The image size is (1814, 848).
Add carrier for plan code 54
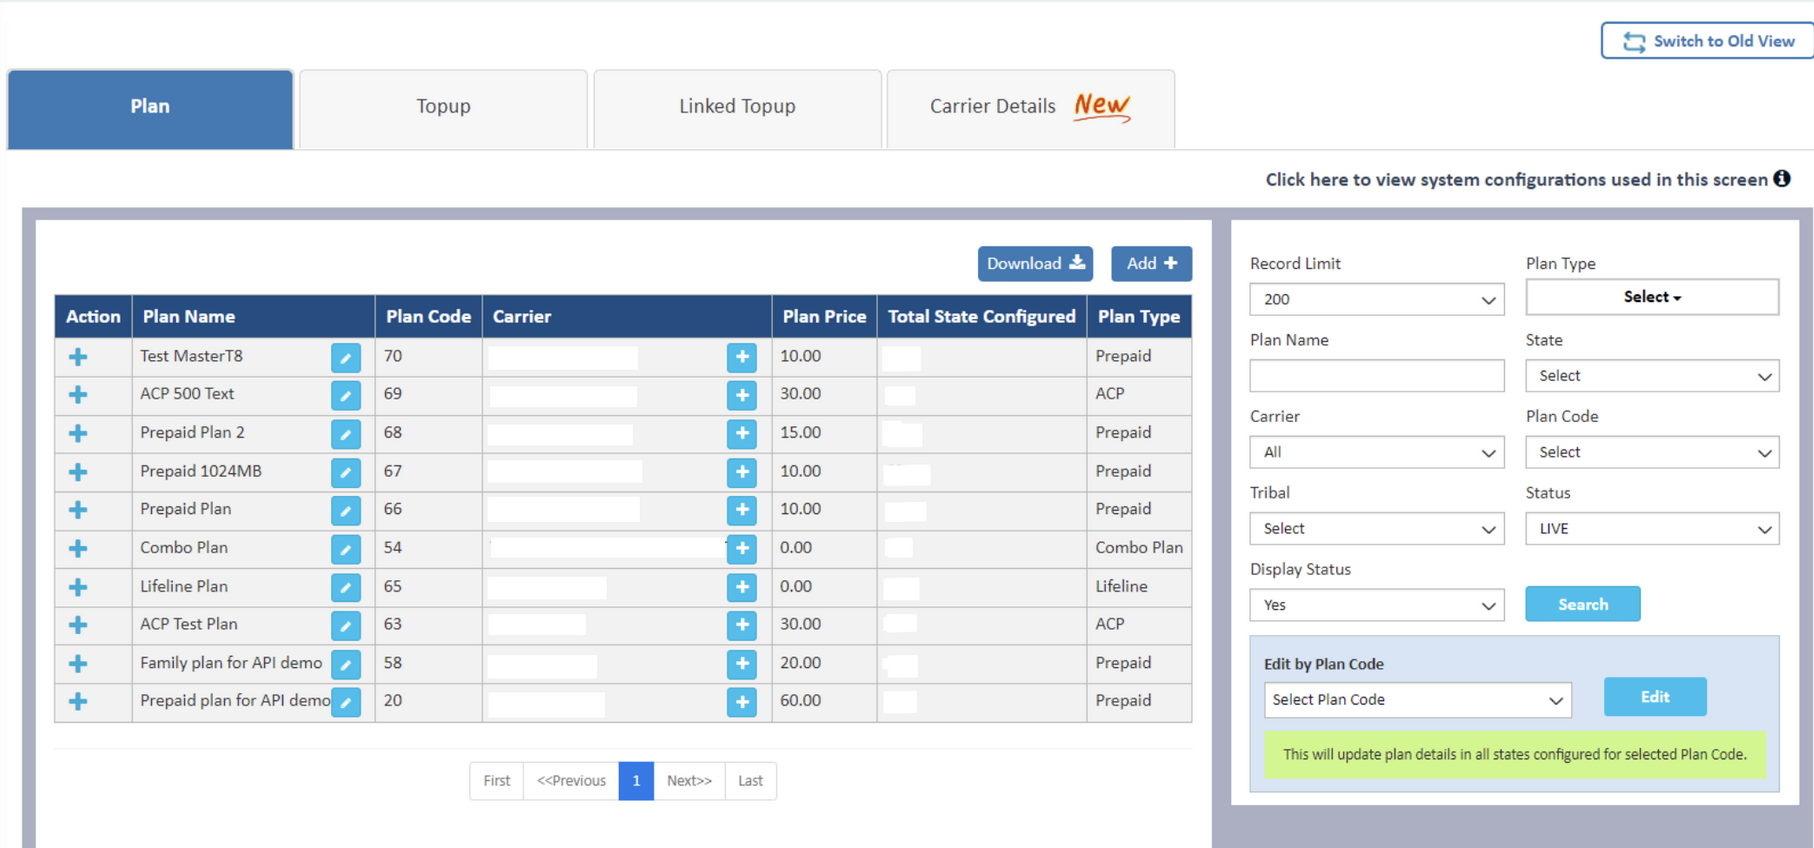(742, 549)
